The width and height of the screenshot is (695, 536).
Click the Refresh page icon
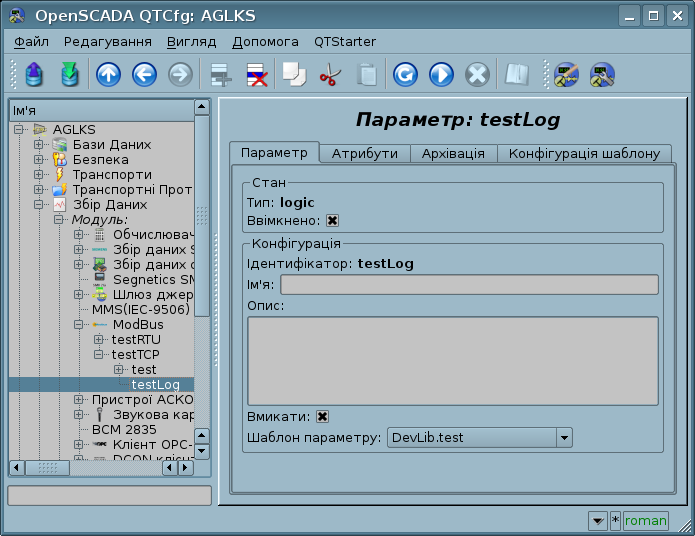point(405,75)
